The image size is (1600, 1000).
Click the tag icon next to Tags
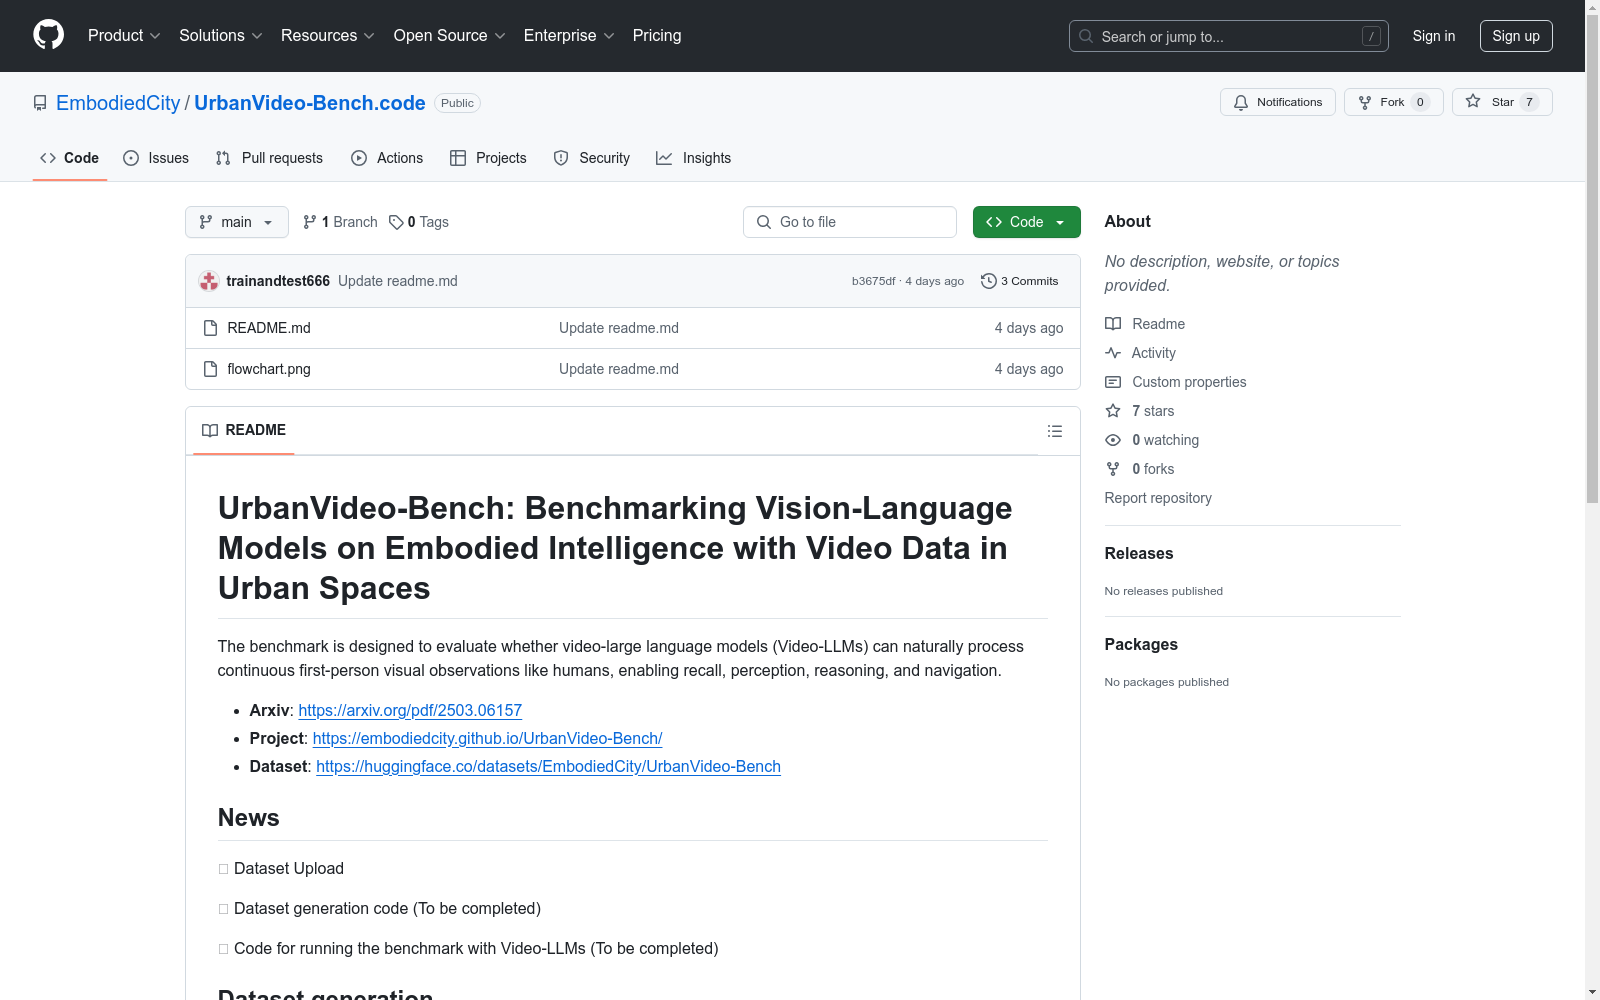point(396,222)
